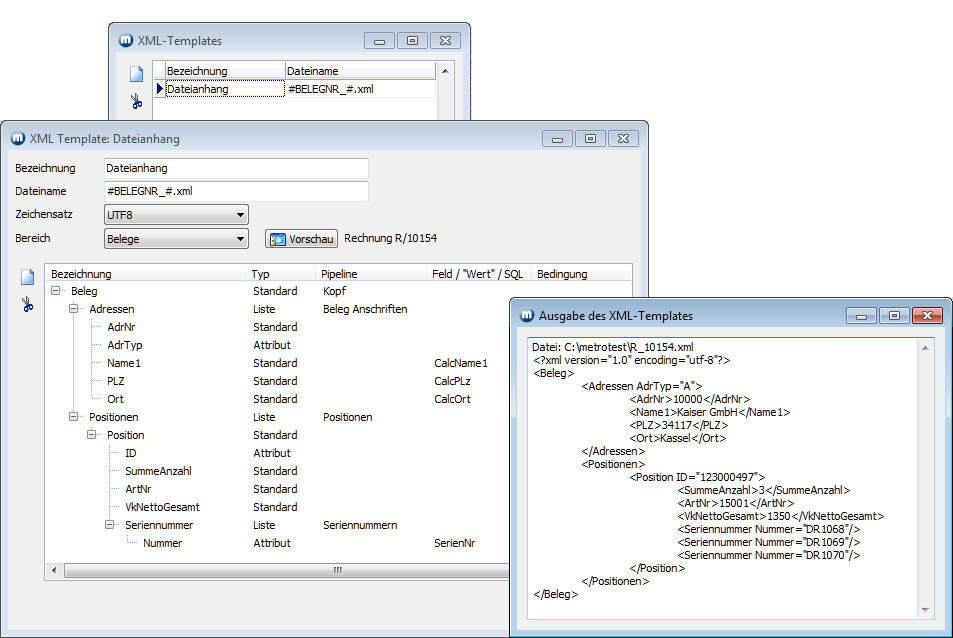The width and height of the screenshot is (953, 638).
Task: Click into the Bezeichnung text field
Action: [236, 169]
